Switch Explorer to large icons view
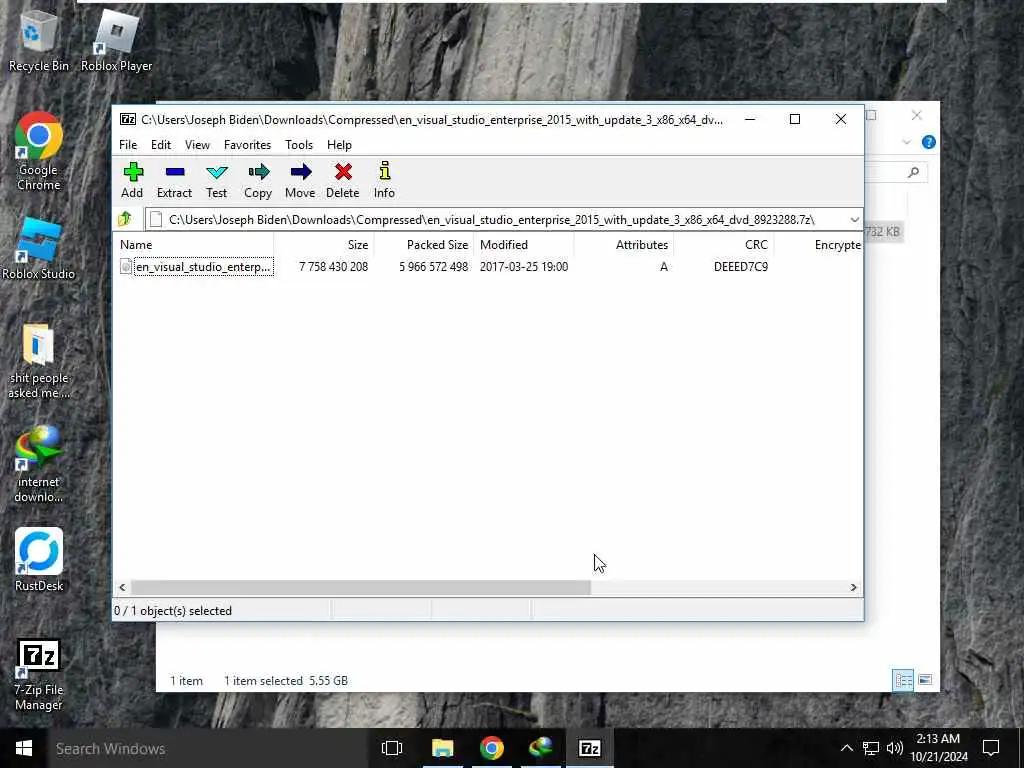 925,680
